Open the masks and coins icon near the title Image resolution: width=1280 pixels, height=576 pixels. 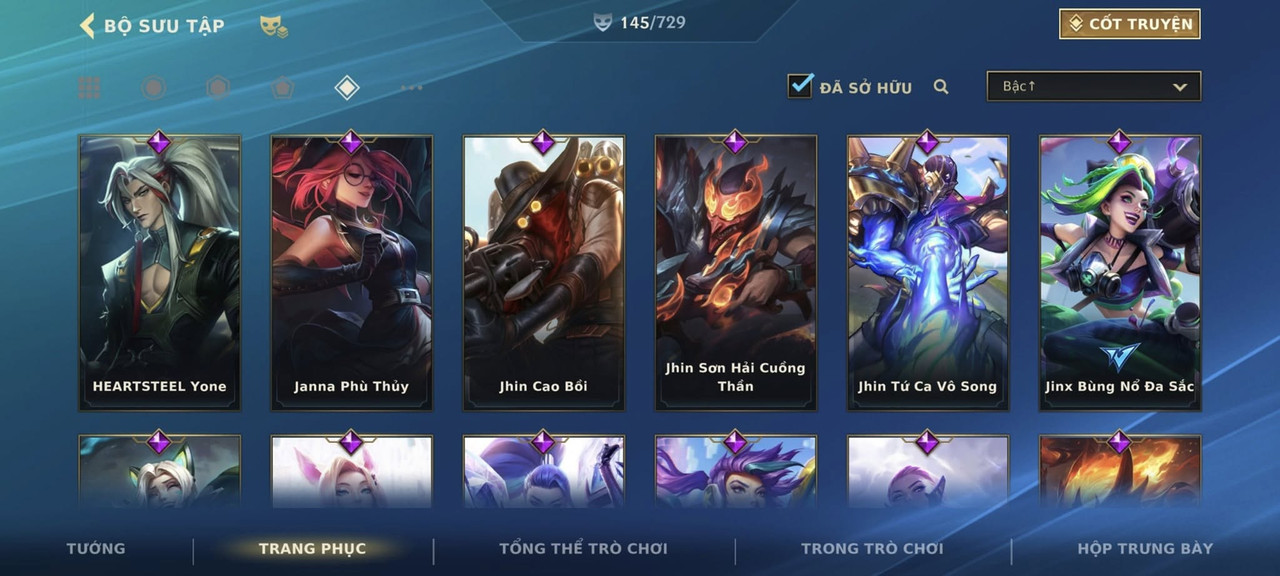(x=274, y=27)
